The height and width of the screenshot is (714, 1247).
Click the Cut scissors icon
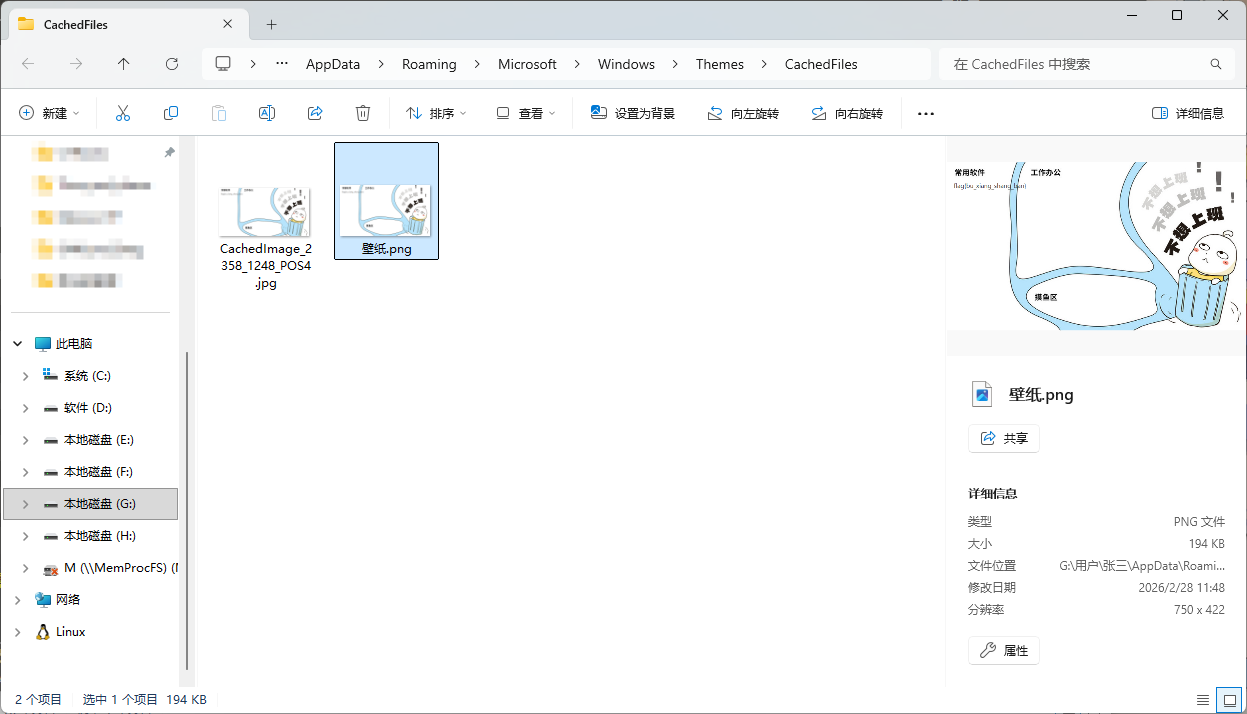tap(123, 113)
